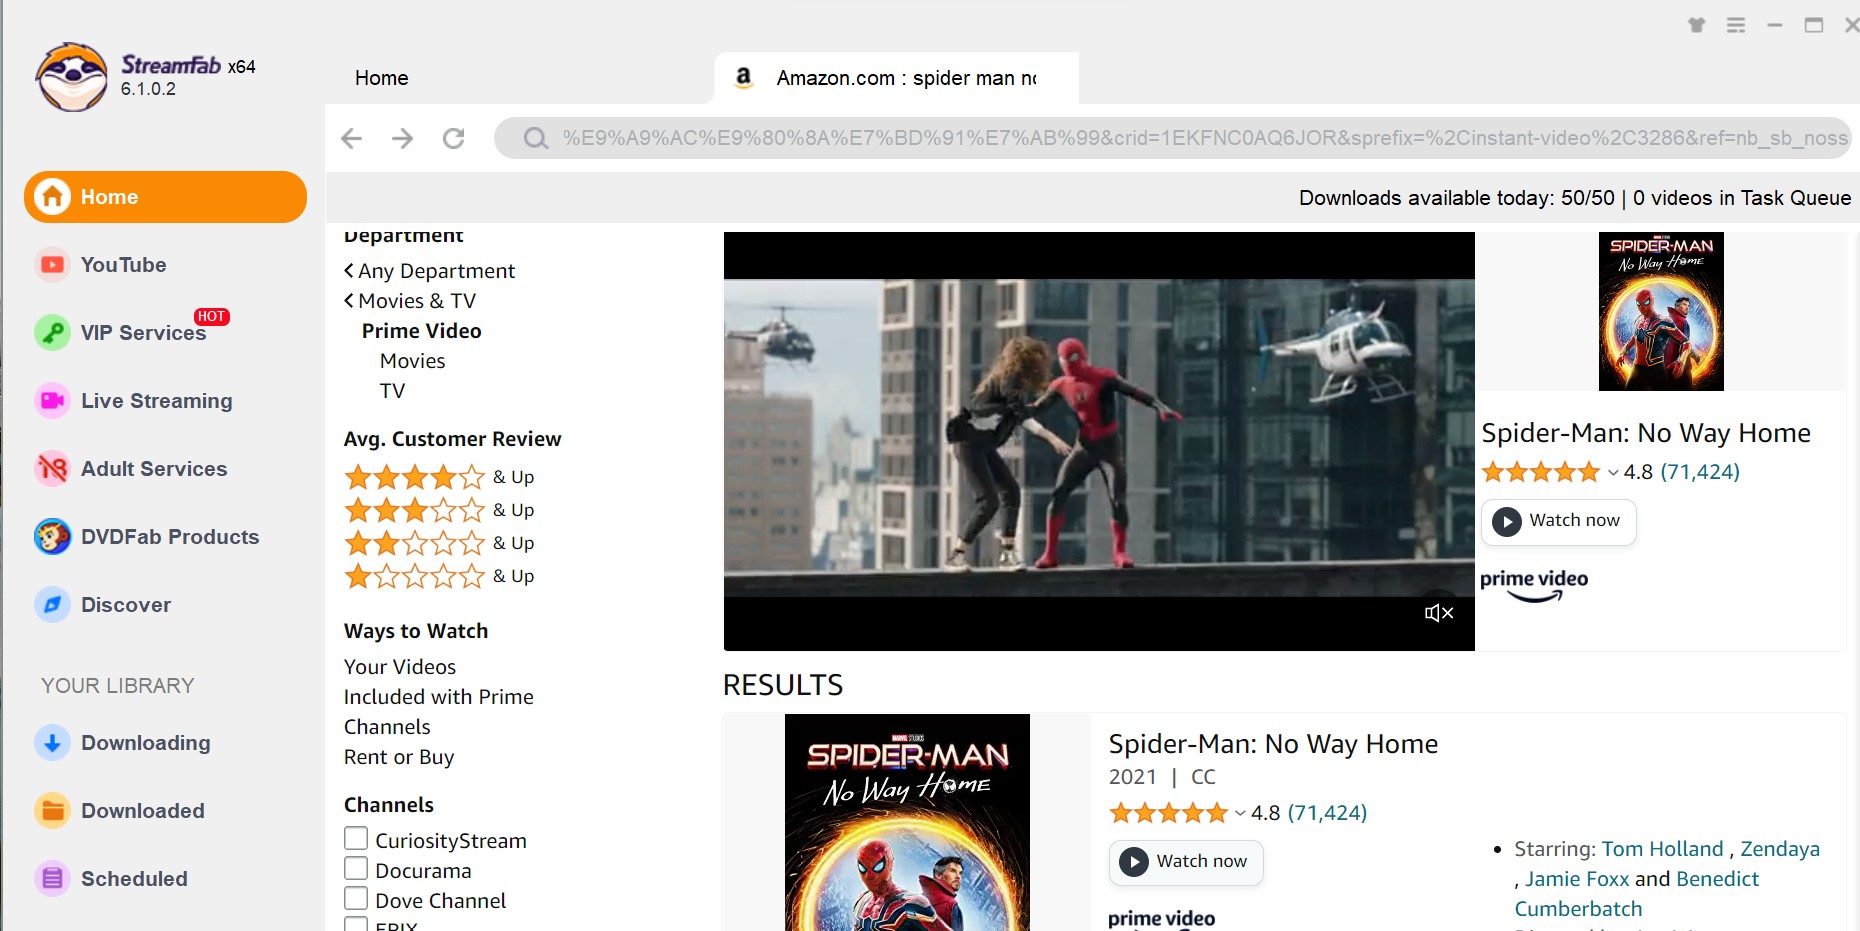1860x931 pixels.
Task: Check the Docurama checkbox
Action: point(356,868)
